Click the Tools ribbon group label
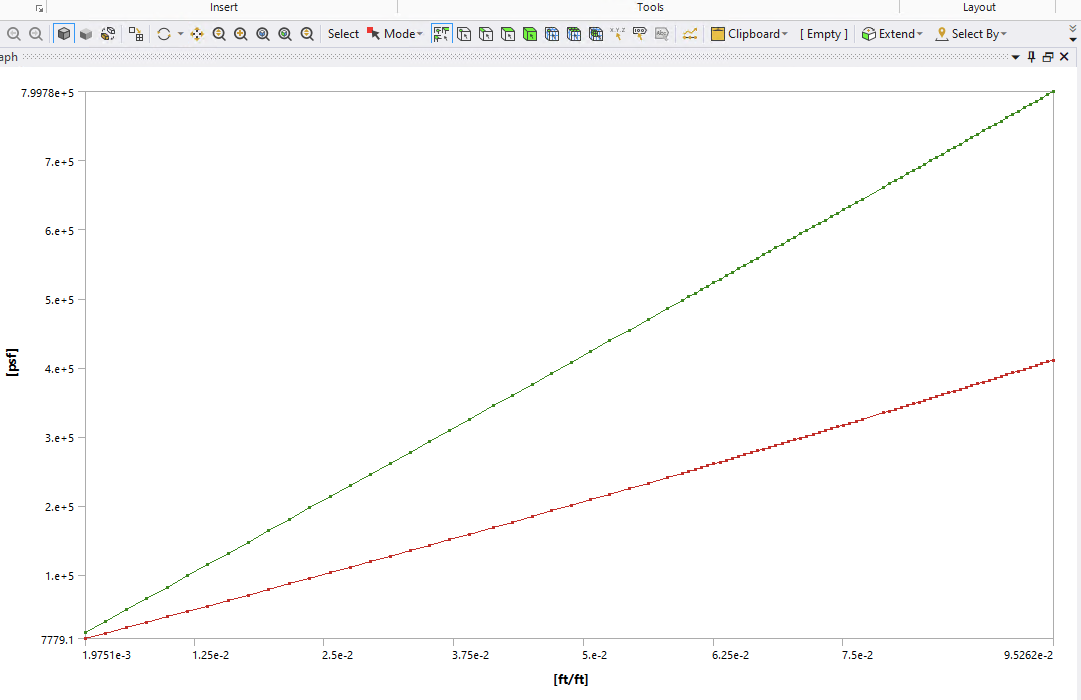Screen dimensions: 1081x700 click(649, 7)
